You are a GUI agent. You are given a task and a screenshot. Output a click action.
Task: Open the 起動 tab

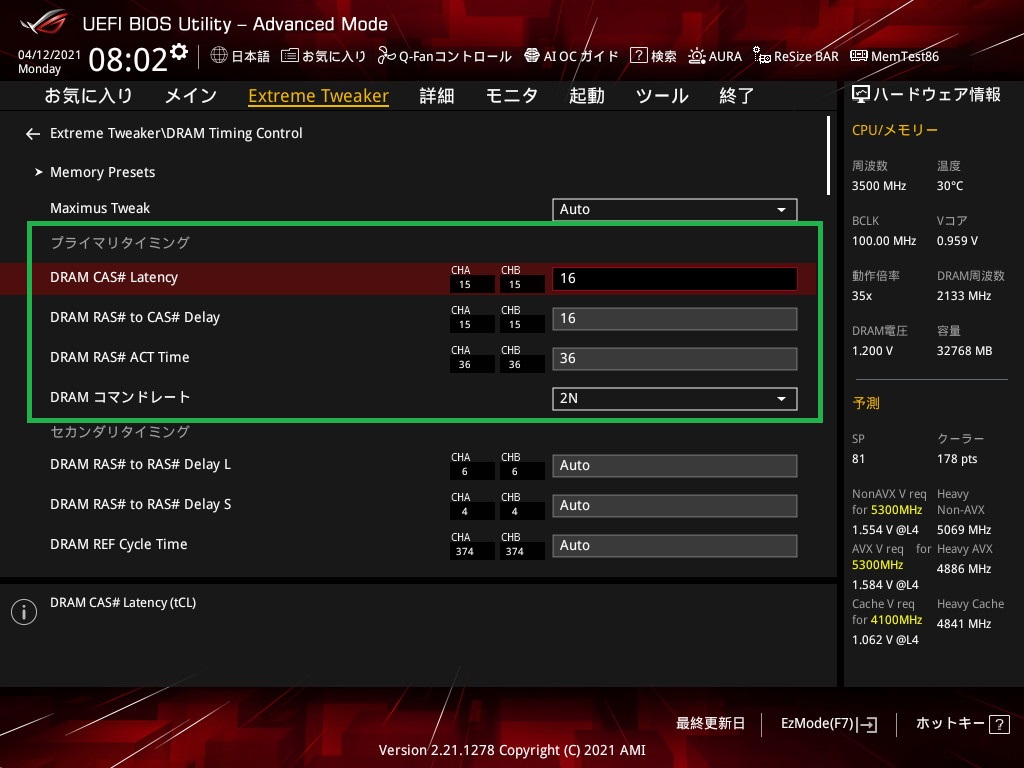tap(586, 96)
